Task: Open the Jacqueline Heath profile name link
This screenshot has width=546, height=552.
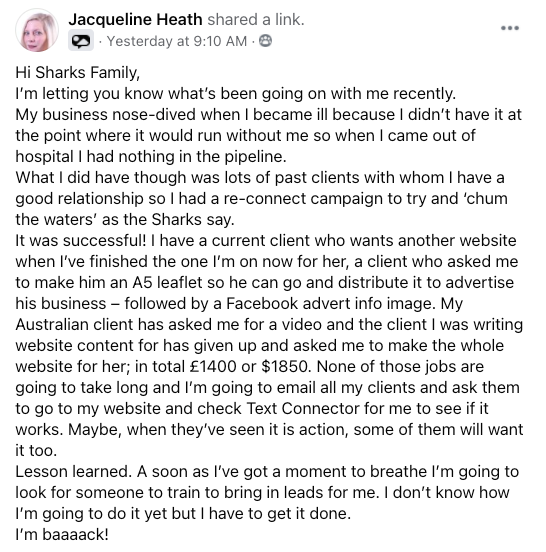Action: 135,20
